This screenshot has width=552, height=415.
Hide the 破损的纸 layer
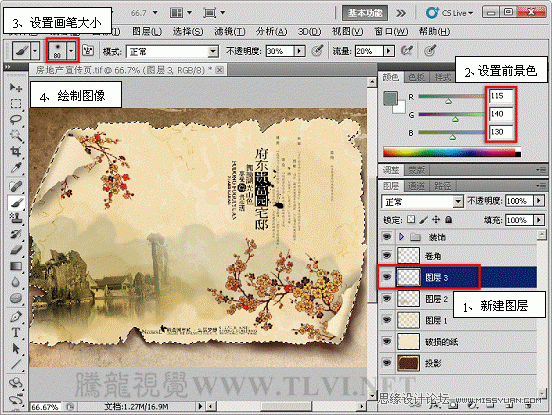[x=387, y=341]
